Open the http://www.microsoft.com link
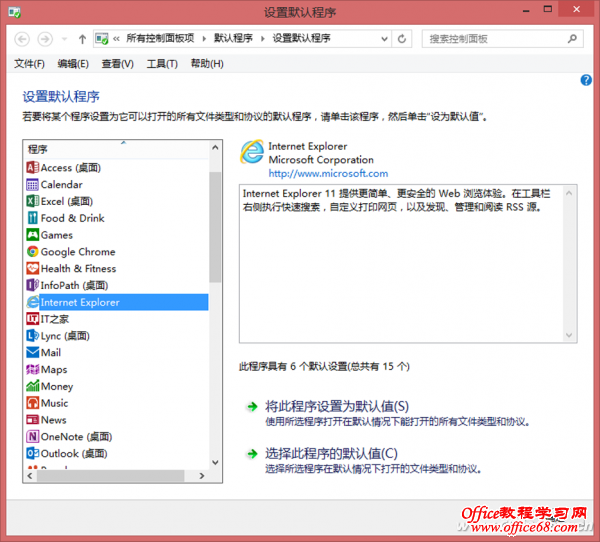This screenshot has height=542, width=600. [x=328, y=173]
